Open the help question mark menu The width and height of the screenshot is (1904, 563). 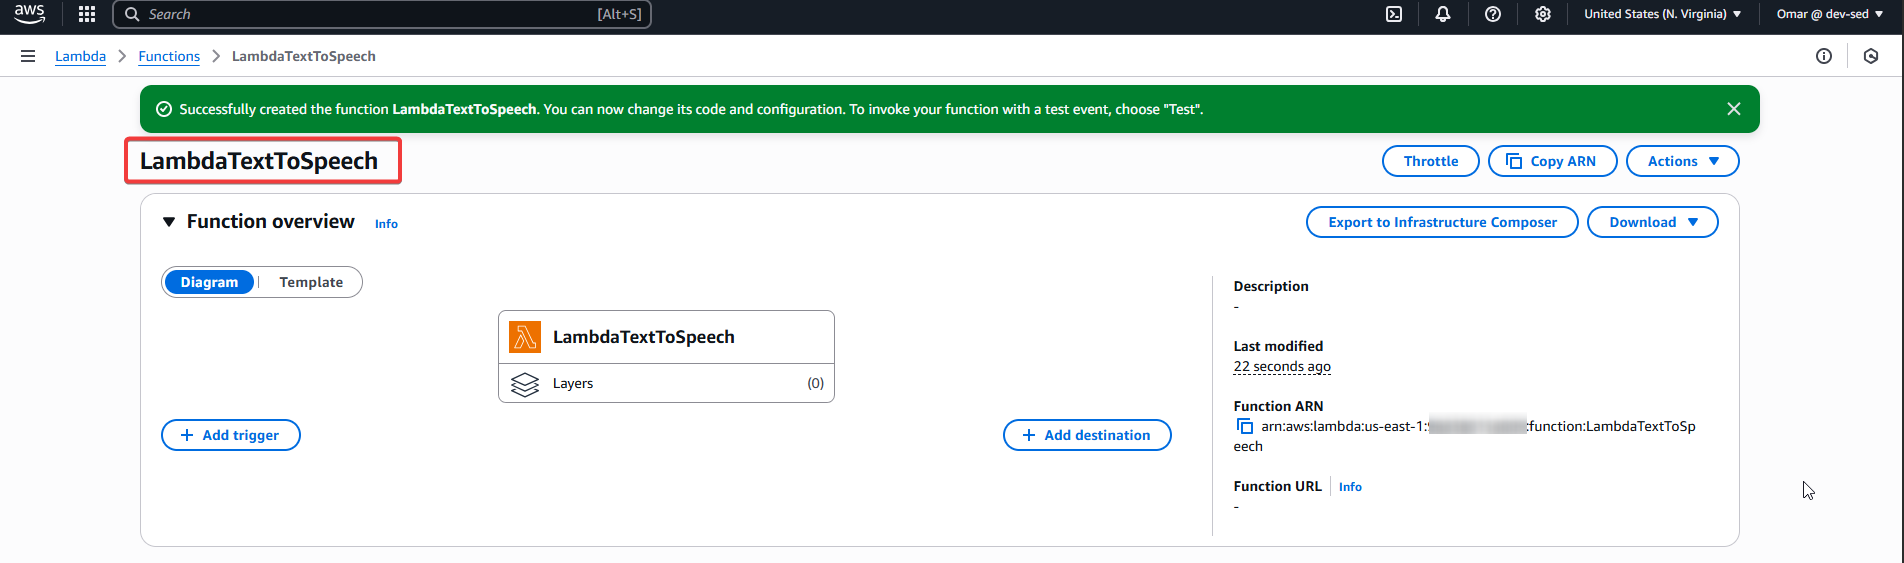[x=1493, y=14]
